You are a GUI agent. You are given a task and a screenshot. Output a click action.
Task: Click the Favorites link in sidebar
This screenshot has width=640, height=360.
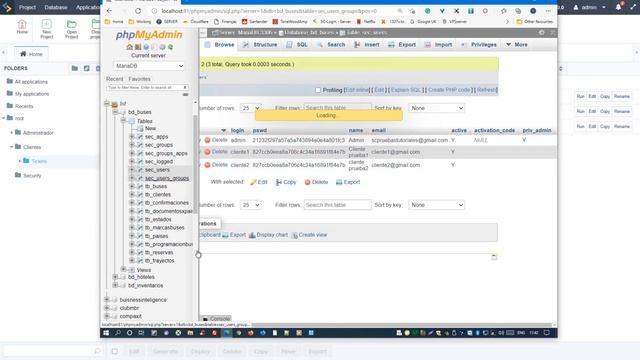click(x=139, y=79)
